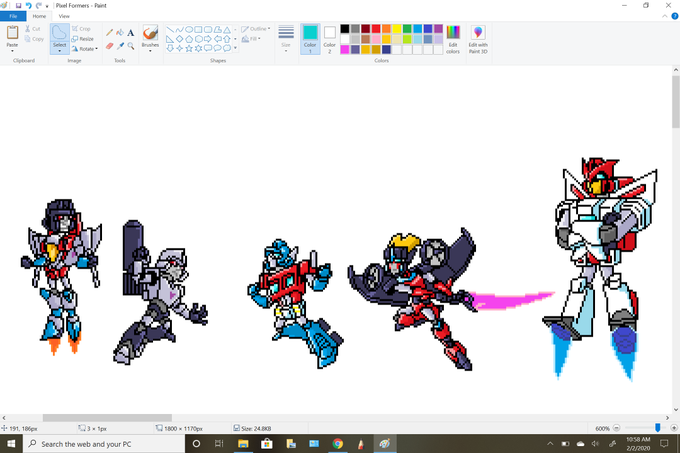Click the Edit with Paint 3D icon
The width and height of the screenshot is (680, 453).
[x=478, y=33]
